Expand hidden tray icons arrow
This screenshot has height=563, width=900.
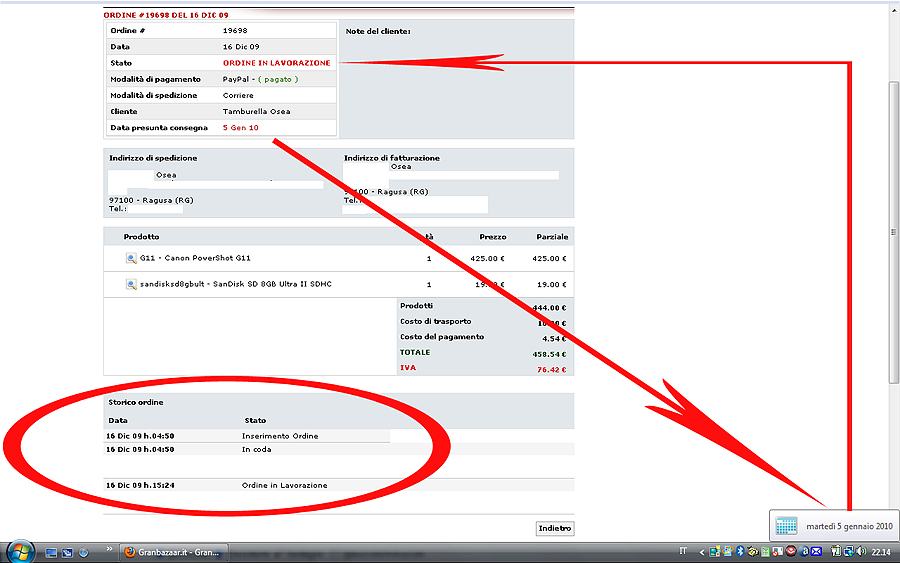702,551
